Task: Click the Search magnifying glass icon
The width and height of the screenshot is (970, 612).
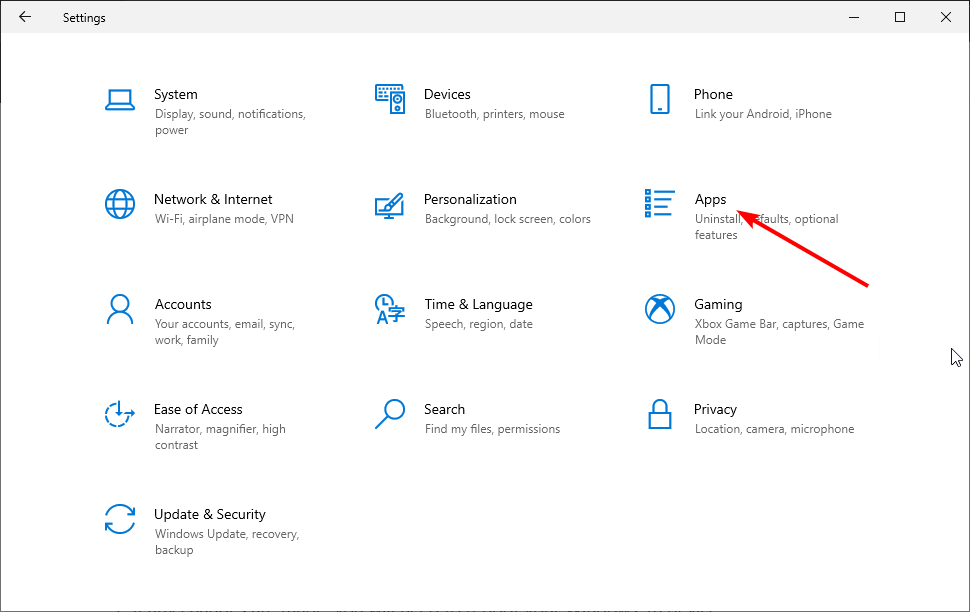Action: click(x=389, y=414)
